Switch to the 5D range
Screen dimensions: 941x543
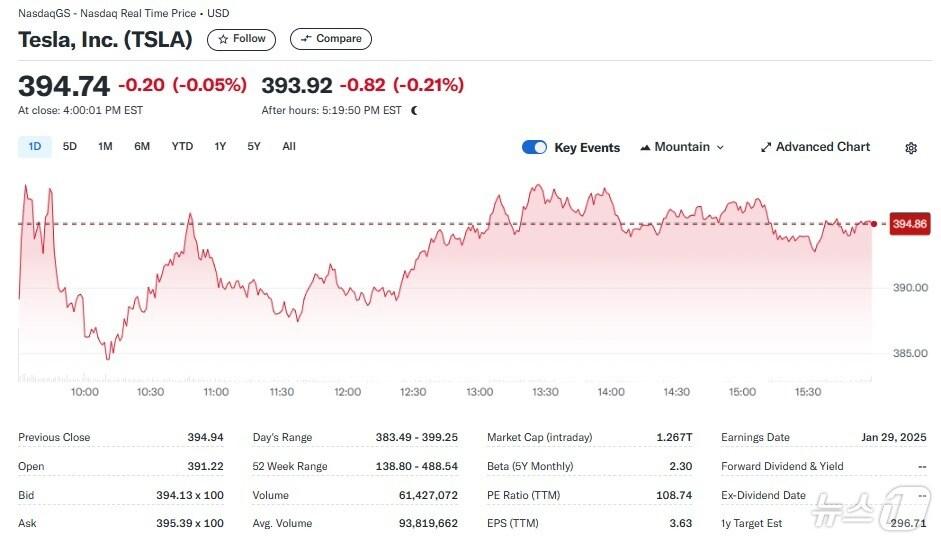point(70,147)
